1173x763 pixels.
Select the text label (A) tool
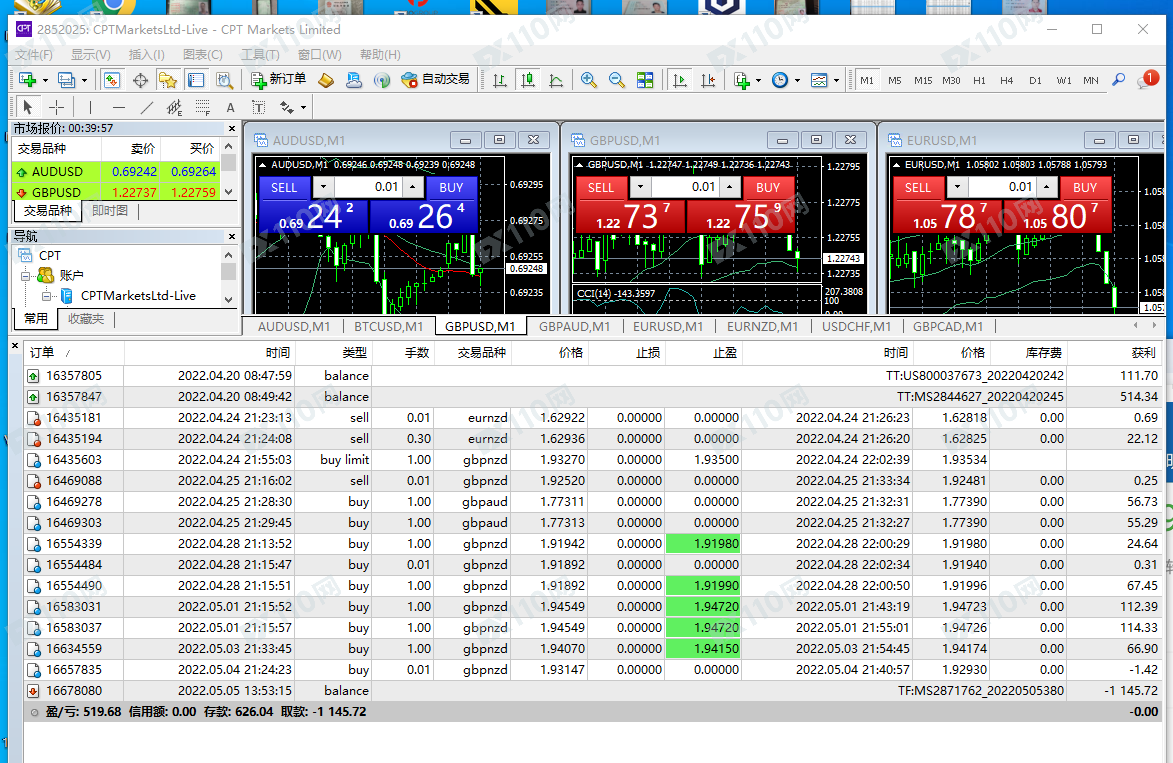coord(230,107)
